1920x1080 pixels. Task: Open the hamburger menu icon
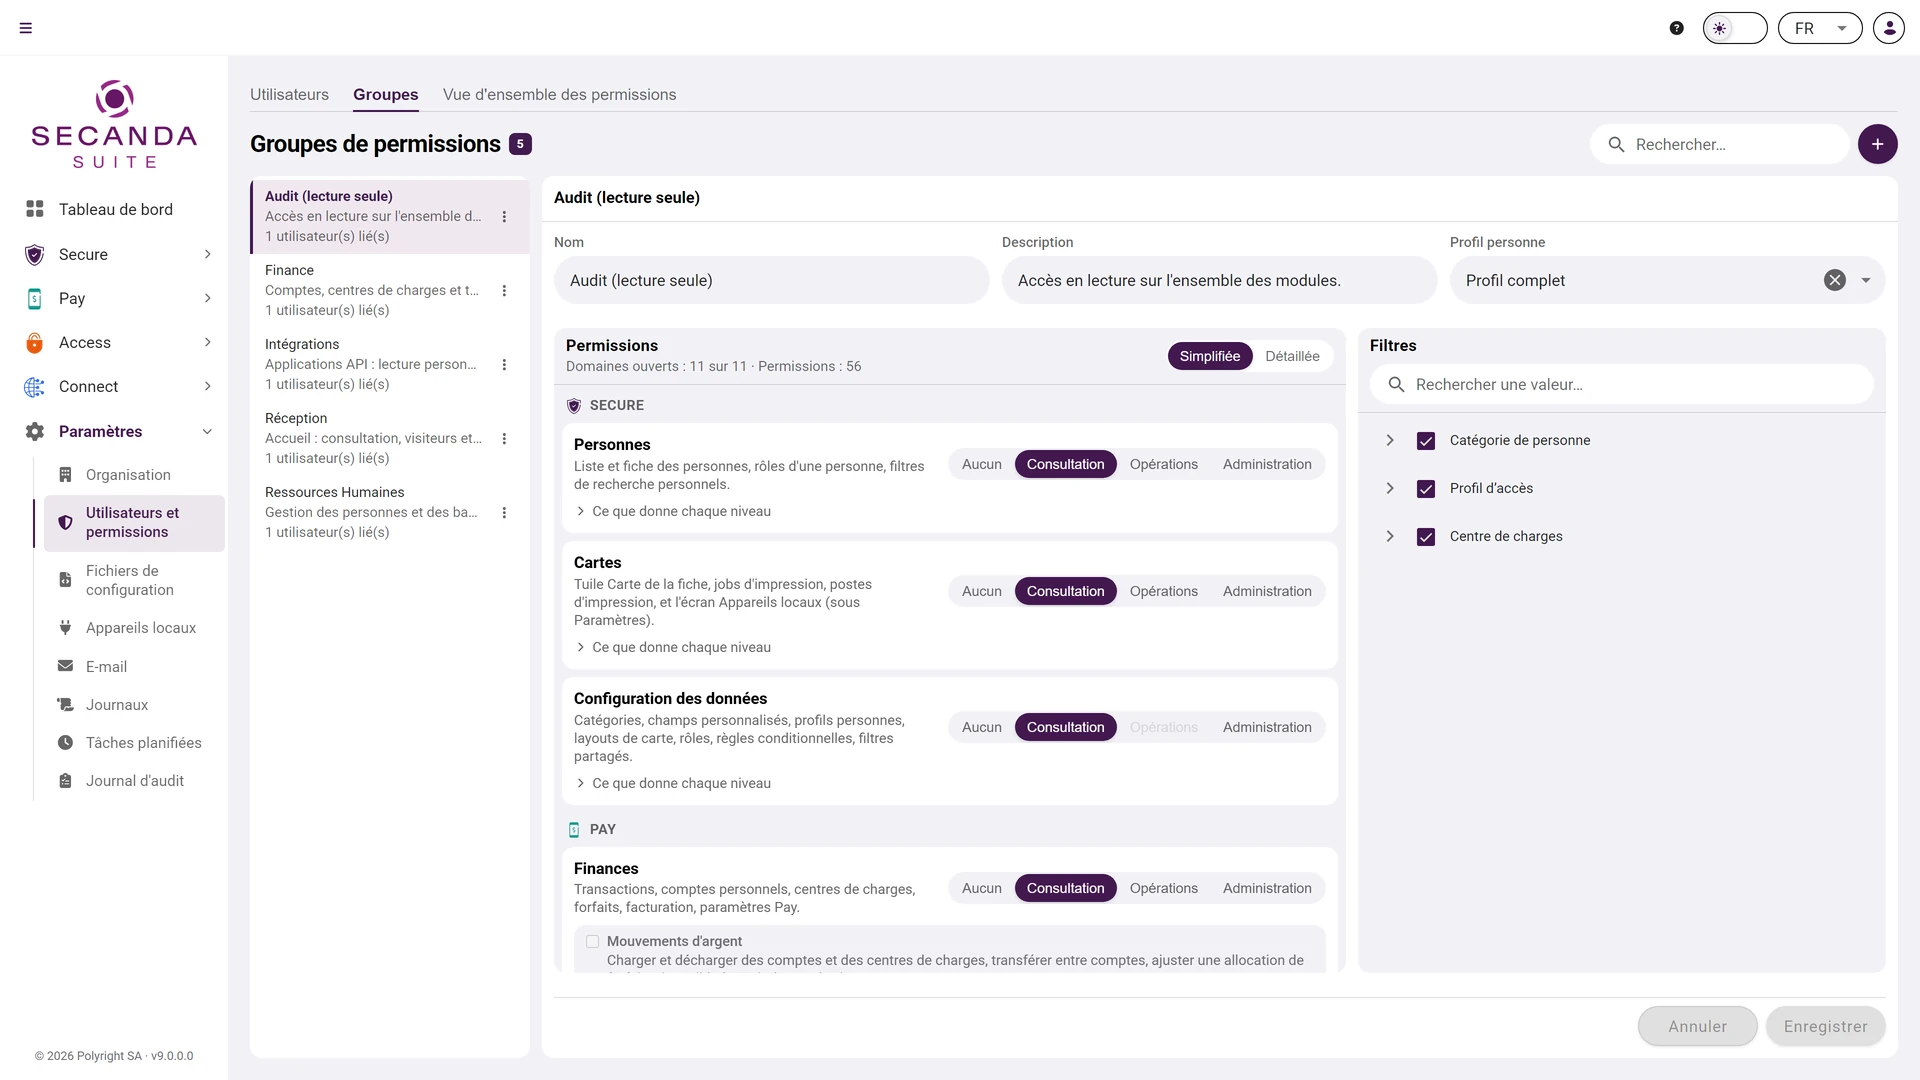(26, 28)
